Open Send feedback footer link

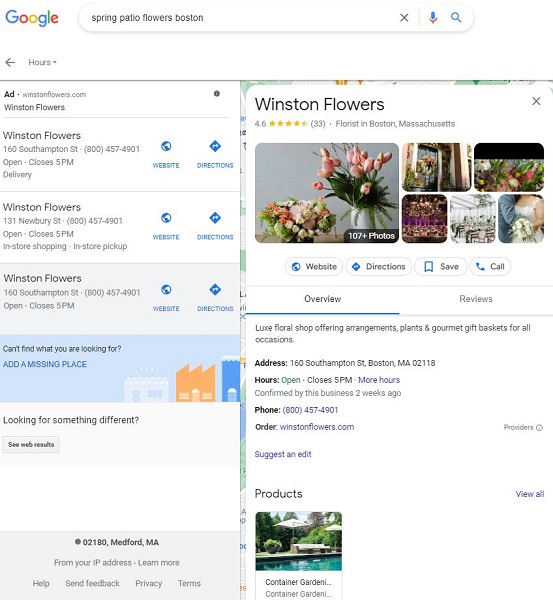[92, 583]
